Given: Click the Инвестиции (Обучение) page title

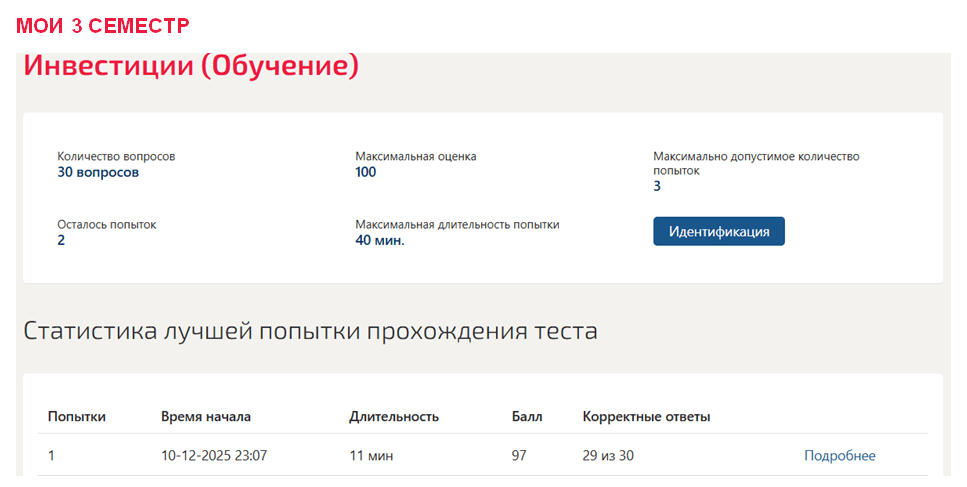Looking at the screenshot, I should pyautogui.click(x=191, y=66).
